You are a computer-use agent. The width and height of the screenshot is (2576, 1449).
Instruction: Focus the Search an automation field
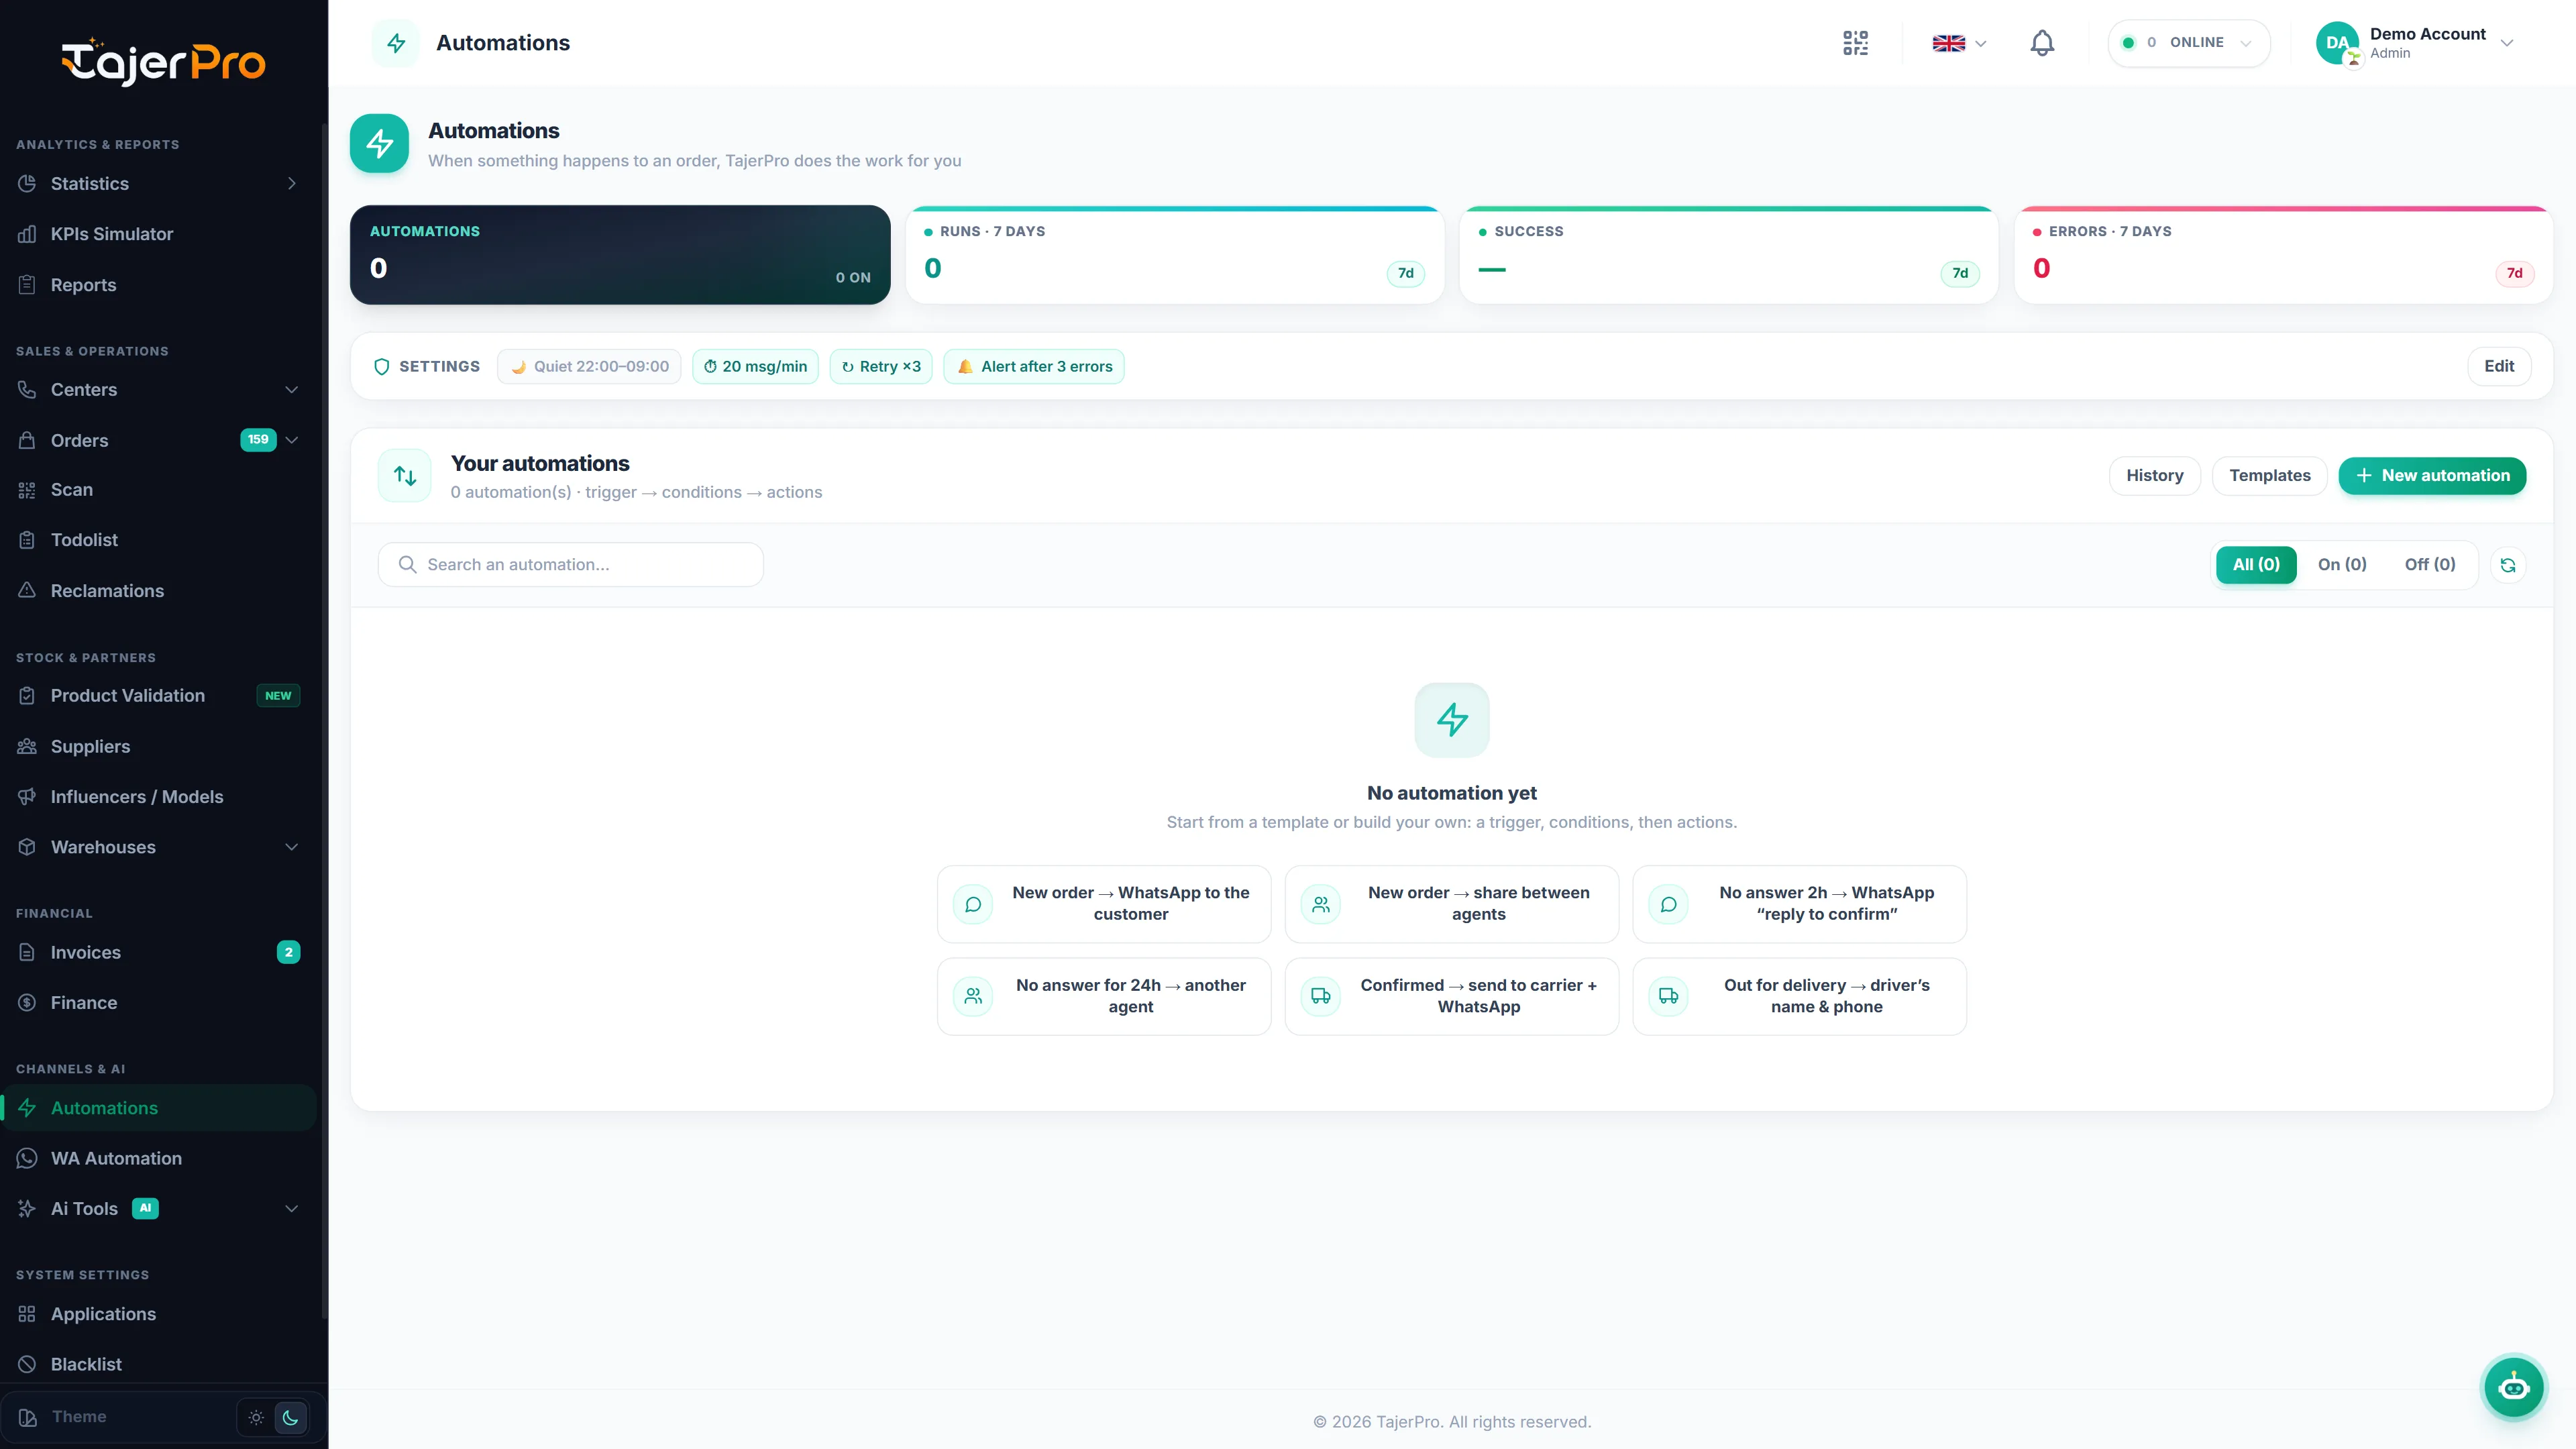point(571,565)
